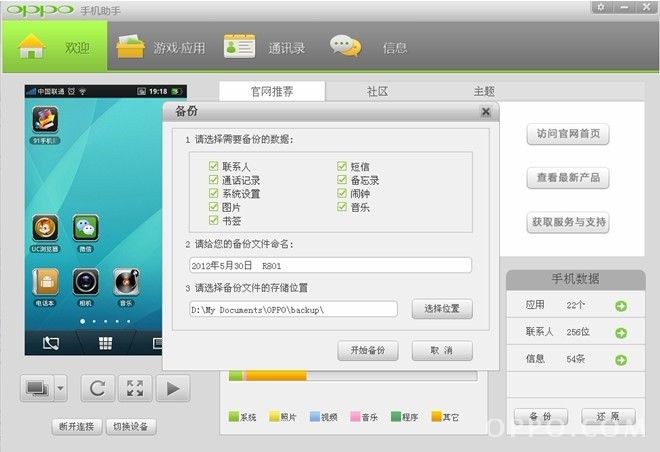This screenshot has width=660, height=452.
Task: Uncheck the 闹钟 checkbox
Action: [342, 193]
